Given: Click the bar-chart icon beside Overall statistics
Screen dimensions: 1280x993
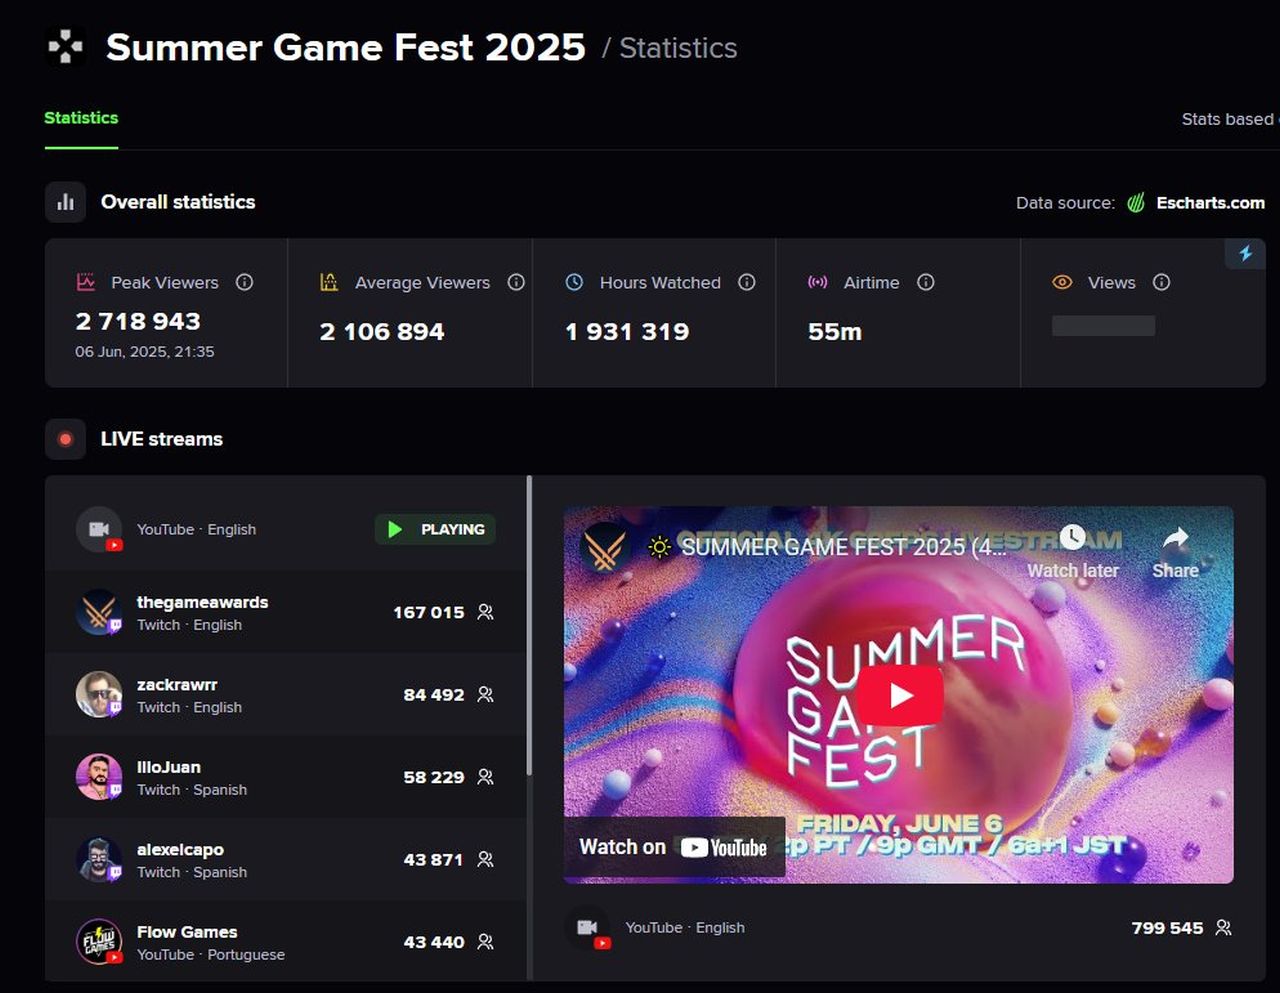Looking at the screenshot, I should click(64, 201).
